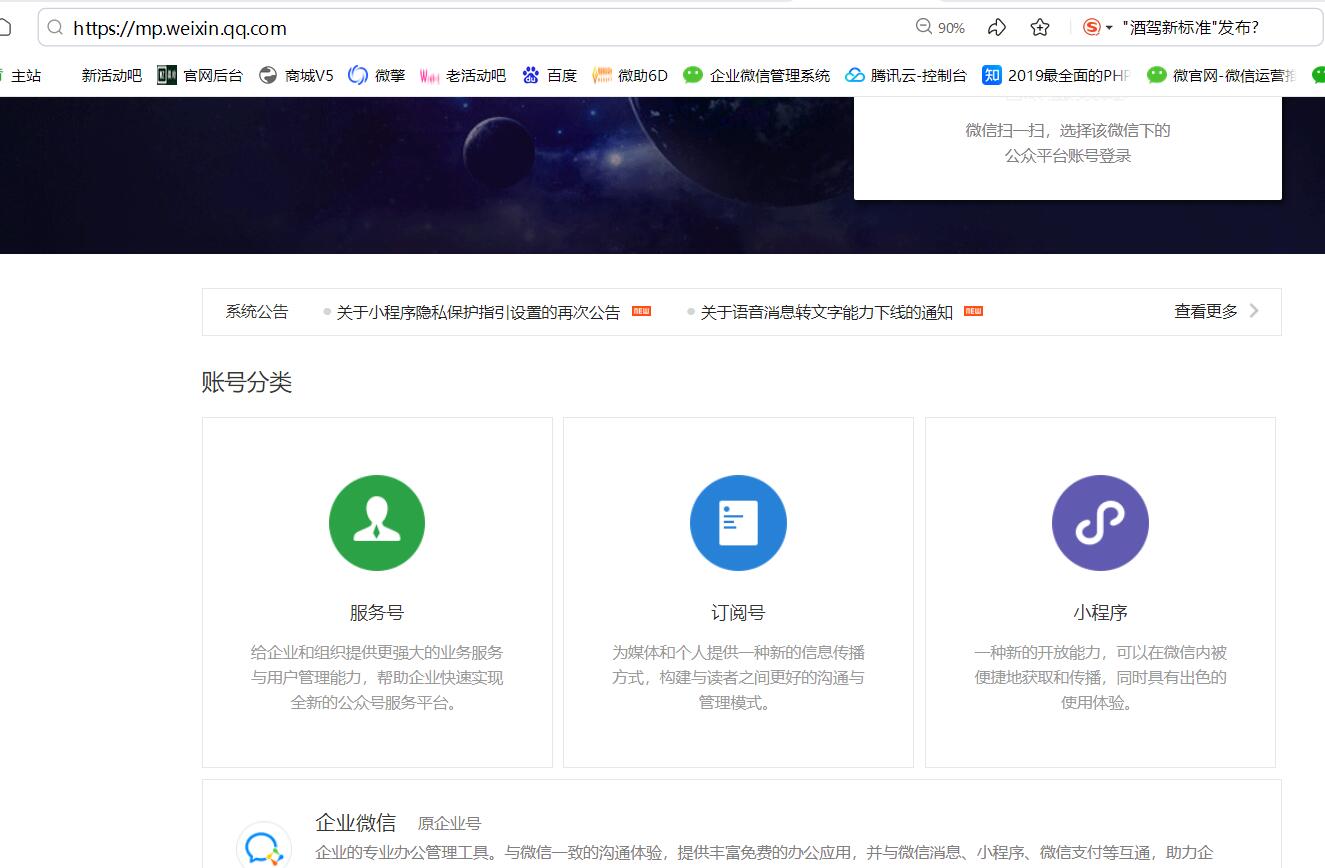The height and width of the screenshot is (868, 1325).
Task: Click the 小程序 title text
Action: click(x=1100, y=613)
